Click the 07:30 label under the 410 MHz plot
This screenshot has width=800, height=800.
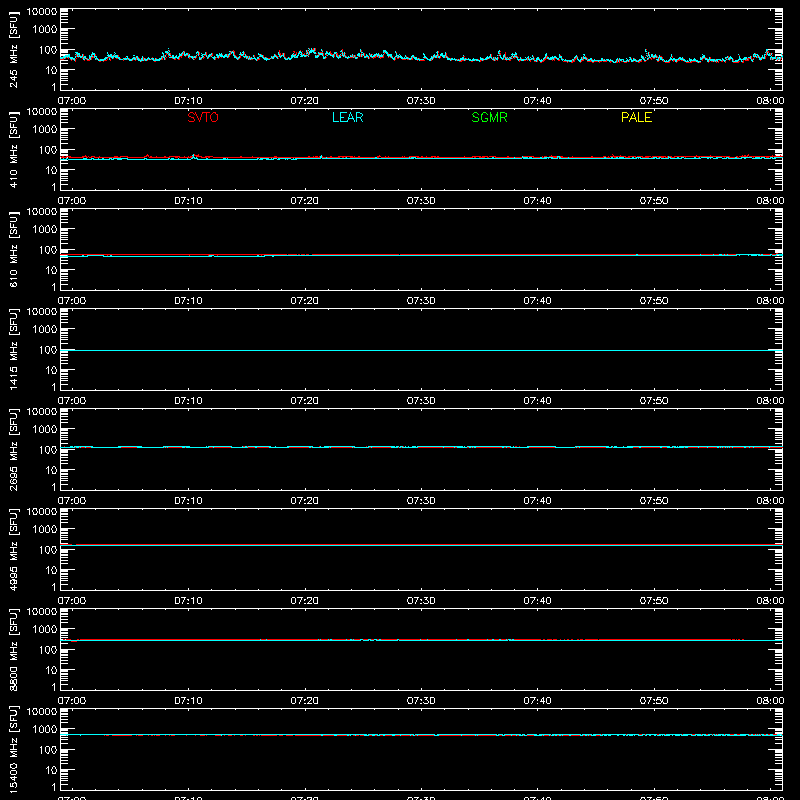(x=421, y=201)
